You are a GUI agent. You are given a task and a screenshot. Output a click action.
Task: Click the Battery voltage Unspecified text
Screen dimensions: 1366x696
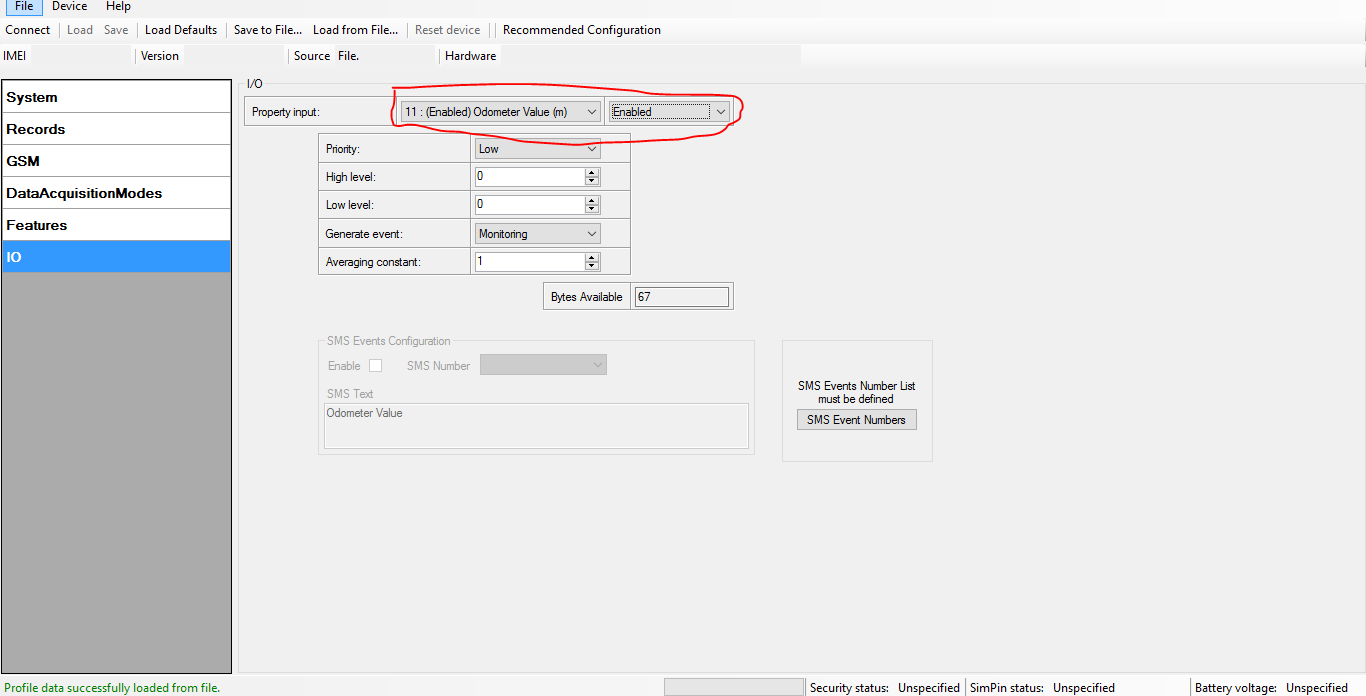click(x=1317, y=688)
